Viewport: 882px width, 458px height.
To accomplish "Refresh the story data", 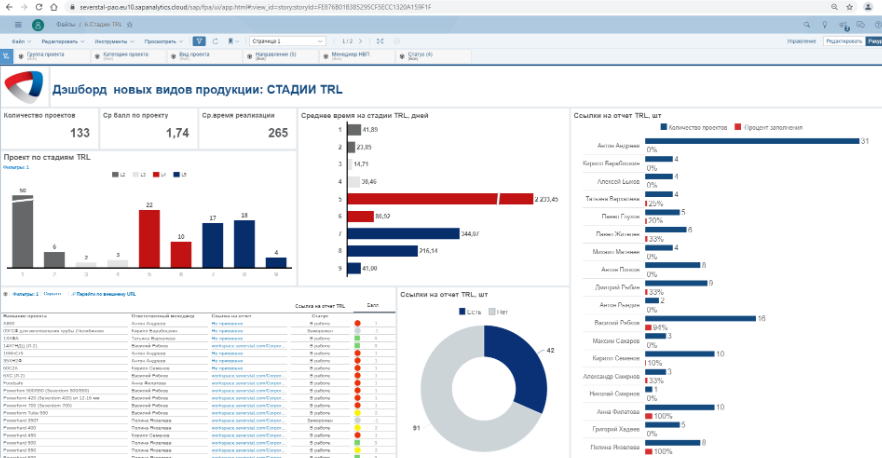I will coord(216,41).
